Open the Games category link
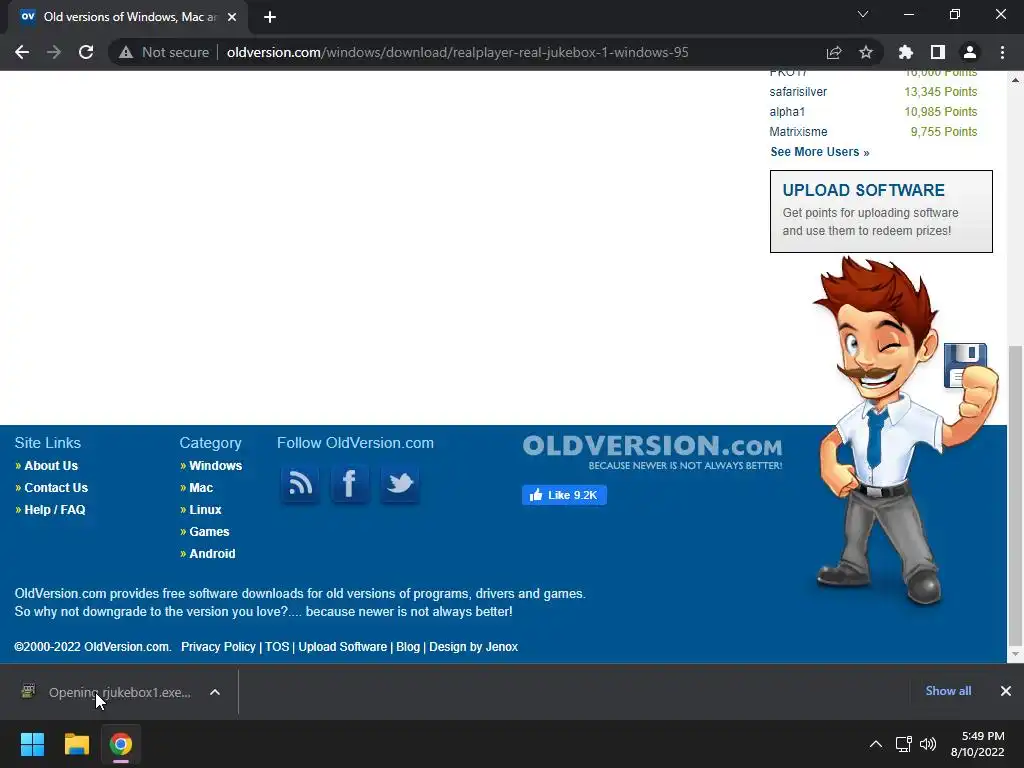This screenshot has width=1024, height=768. coord(209,532)
